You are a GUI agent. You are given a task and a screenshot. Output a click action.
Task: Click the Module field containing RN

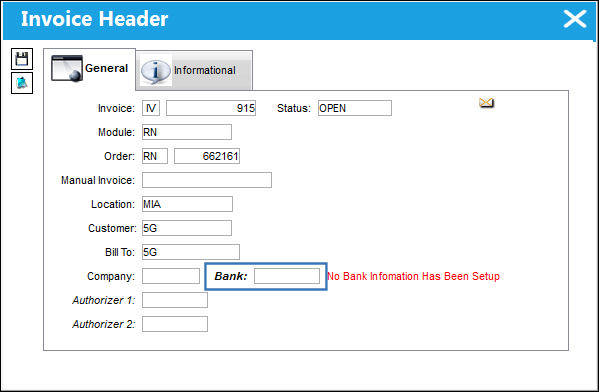tap(187, 132)
